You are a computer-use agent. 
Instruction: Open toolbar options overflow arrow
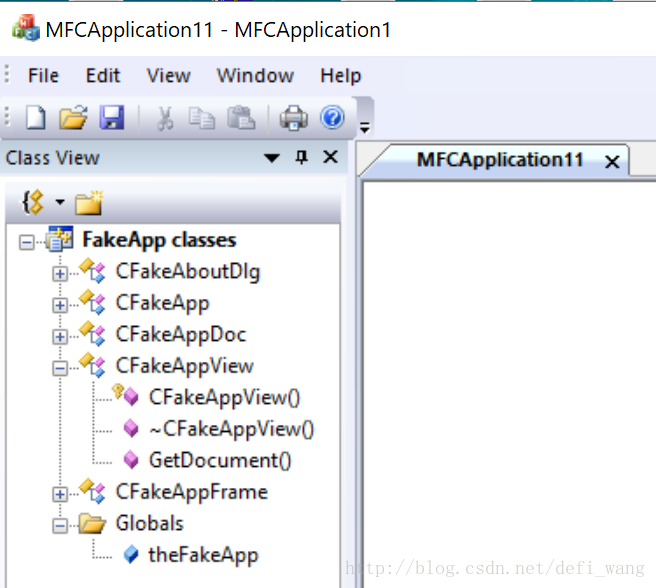[x=365, y=127]
